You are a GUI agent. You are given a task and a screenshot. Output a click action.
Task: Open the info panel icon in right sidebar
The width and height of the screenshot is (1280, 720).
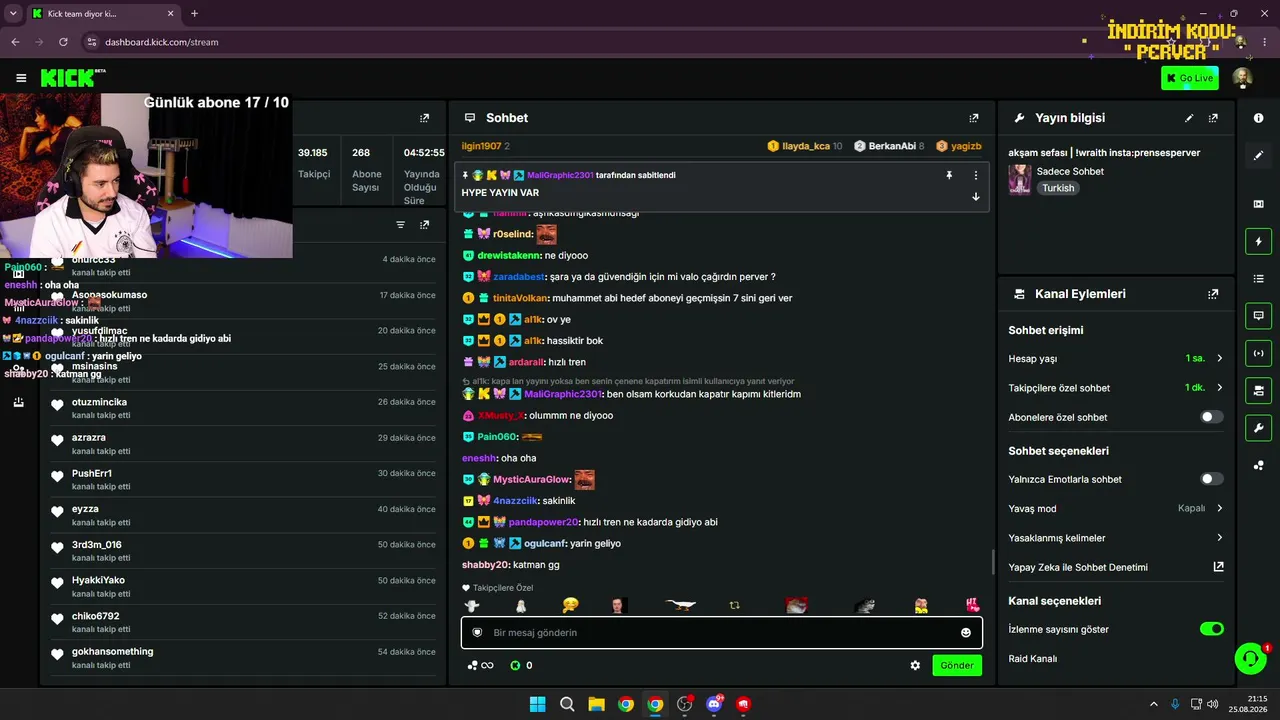pos(1258,118)
